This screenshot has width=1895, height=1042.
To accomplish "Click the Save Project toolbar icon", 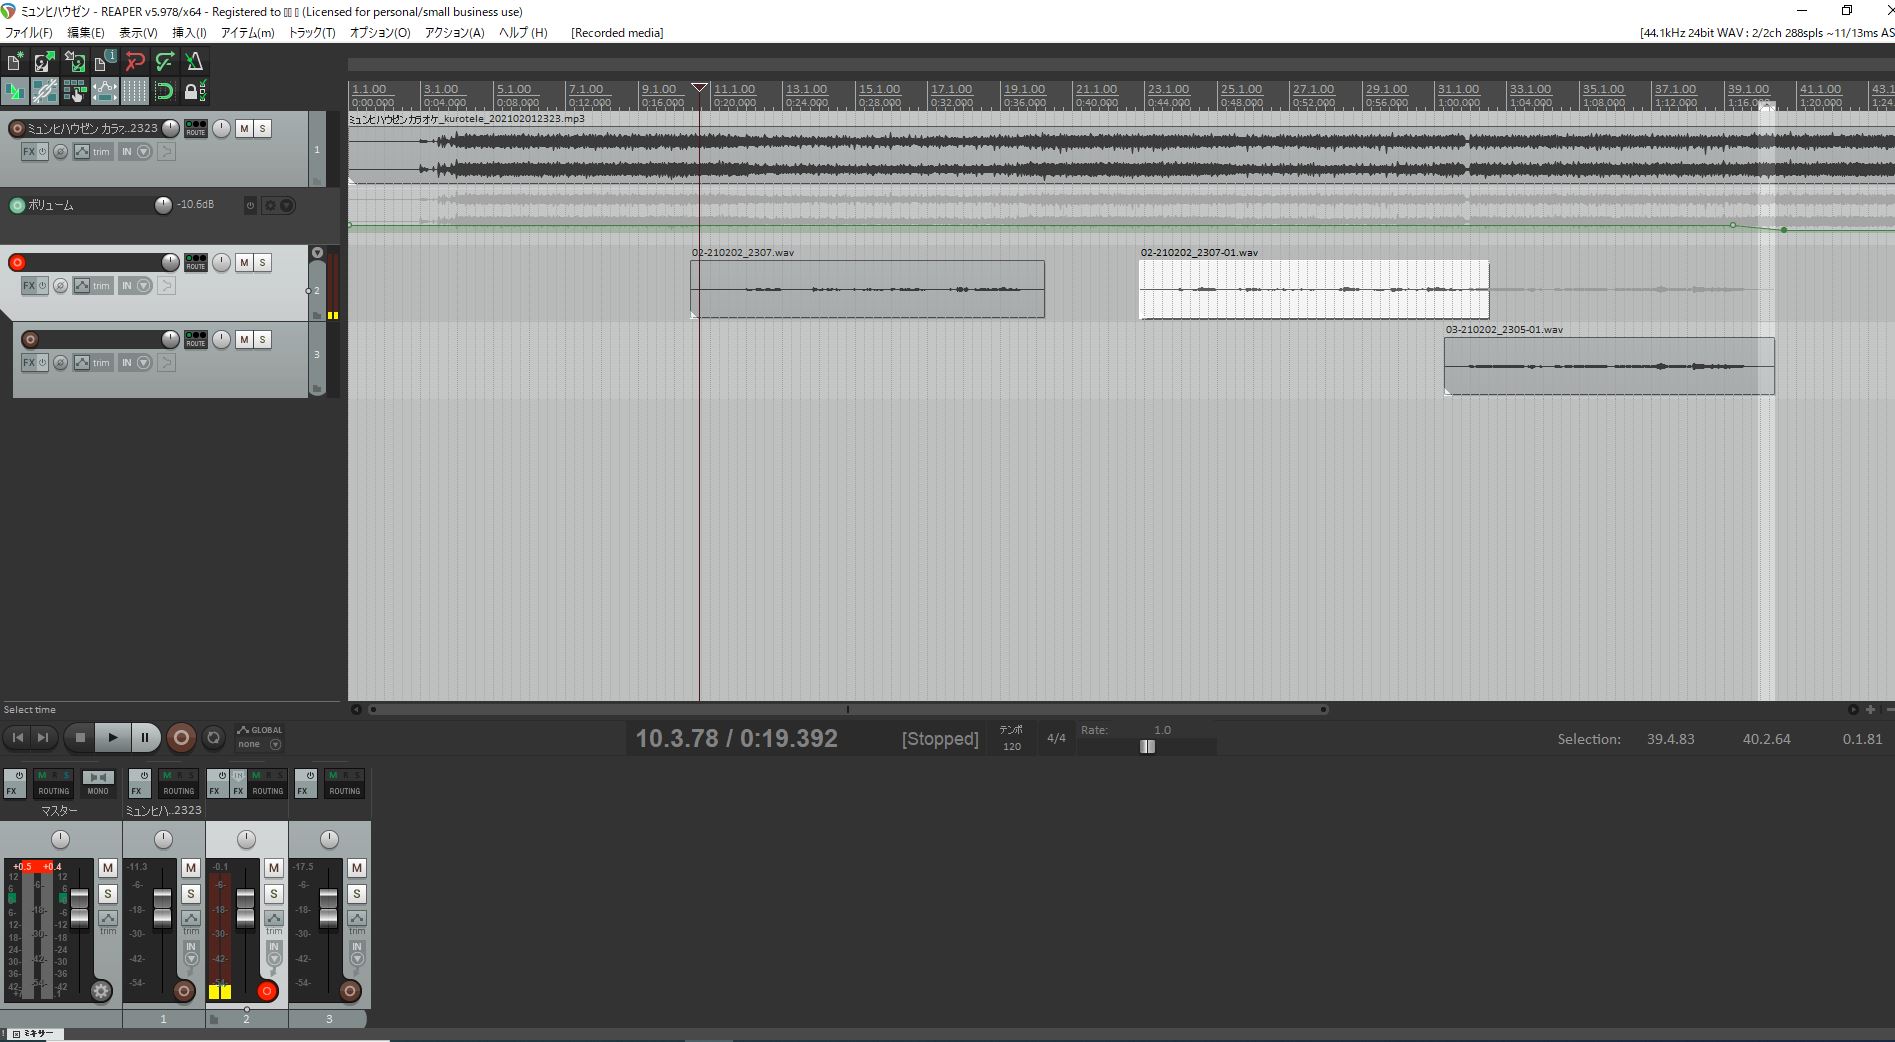I will (x=75, y=62).
